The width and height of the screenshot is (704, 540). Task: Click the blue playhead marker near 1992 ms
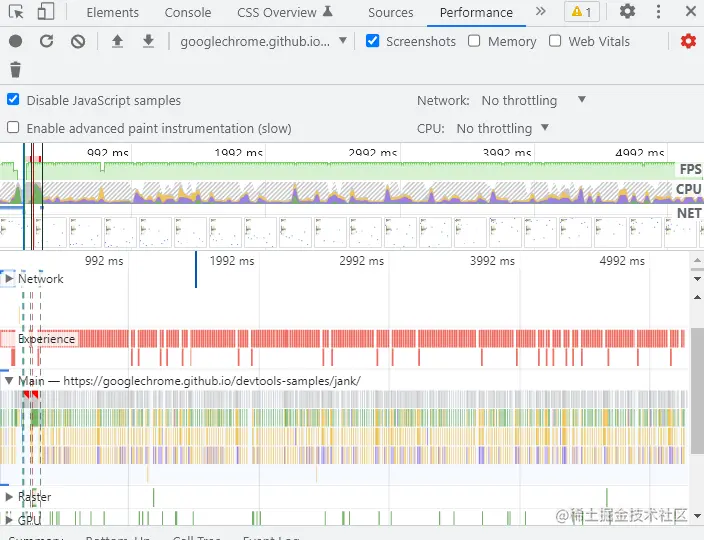196,269
